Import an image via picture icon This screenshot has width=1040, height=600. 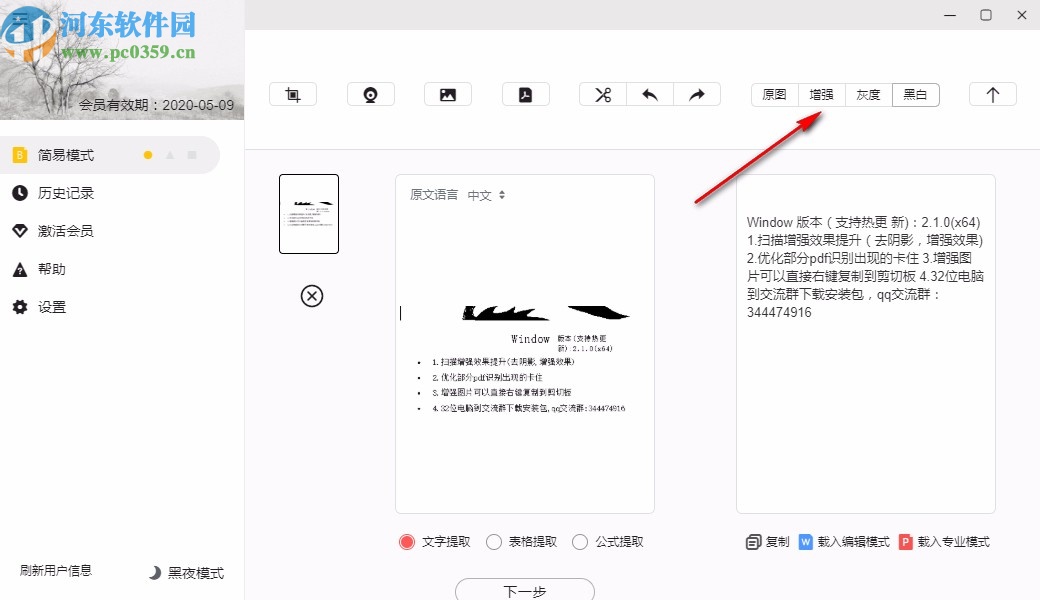pos(447,93)
